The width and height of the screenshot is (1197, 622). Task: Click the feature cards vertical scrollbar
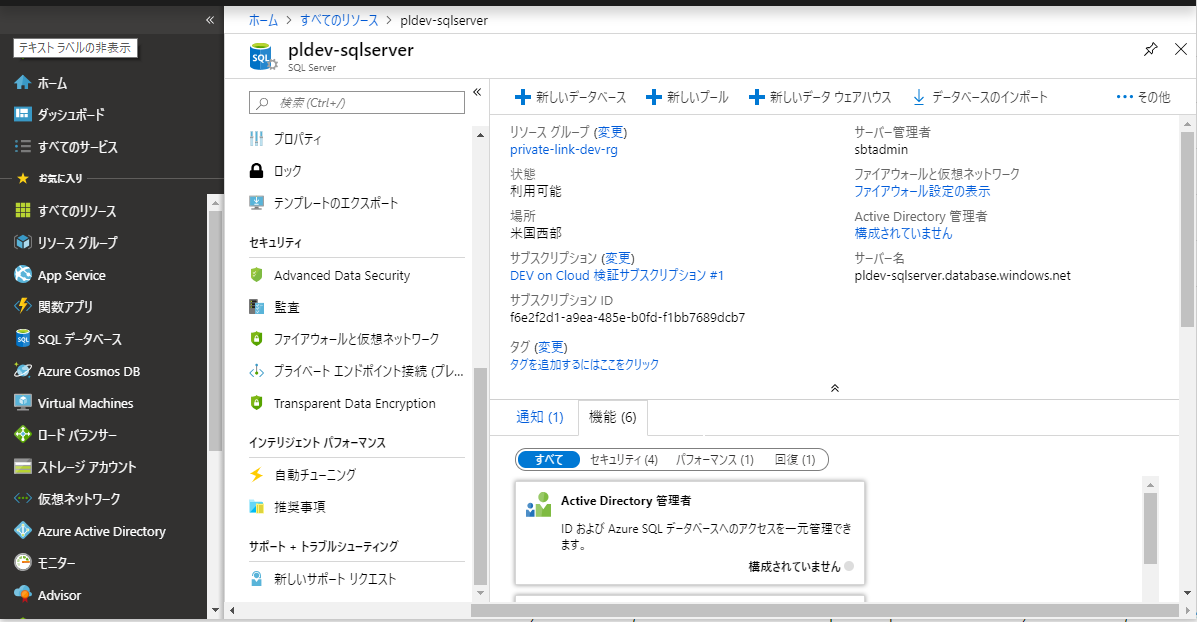click(x=1150, y=528)
